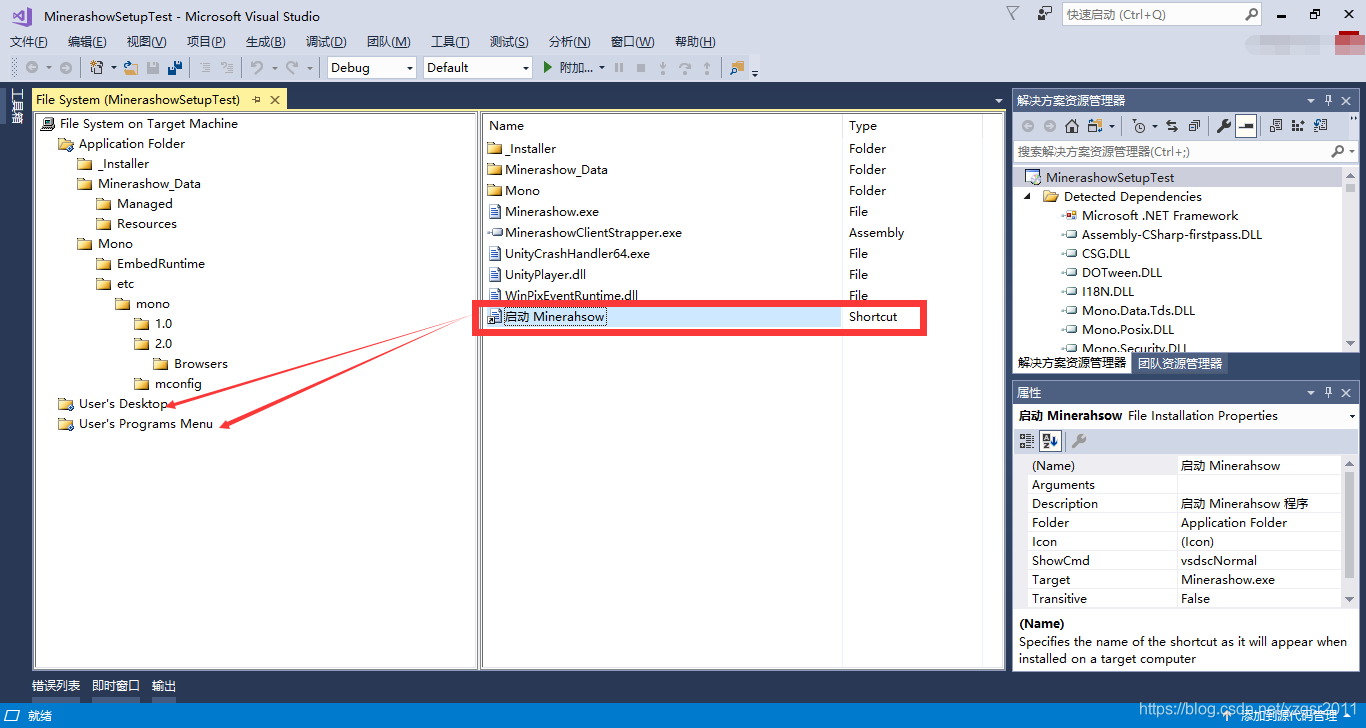This screenshot has height=728, width=1366.
Task: Pin the Solution Explorer panel
Action: tap(1329, 100)
